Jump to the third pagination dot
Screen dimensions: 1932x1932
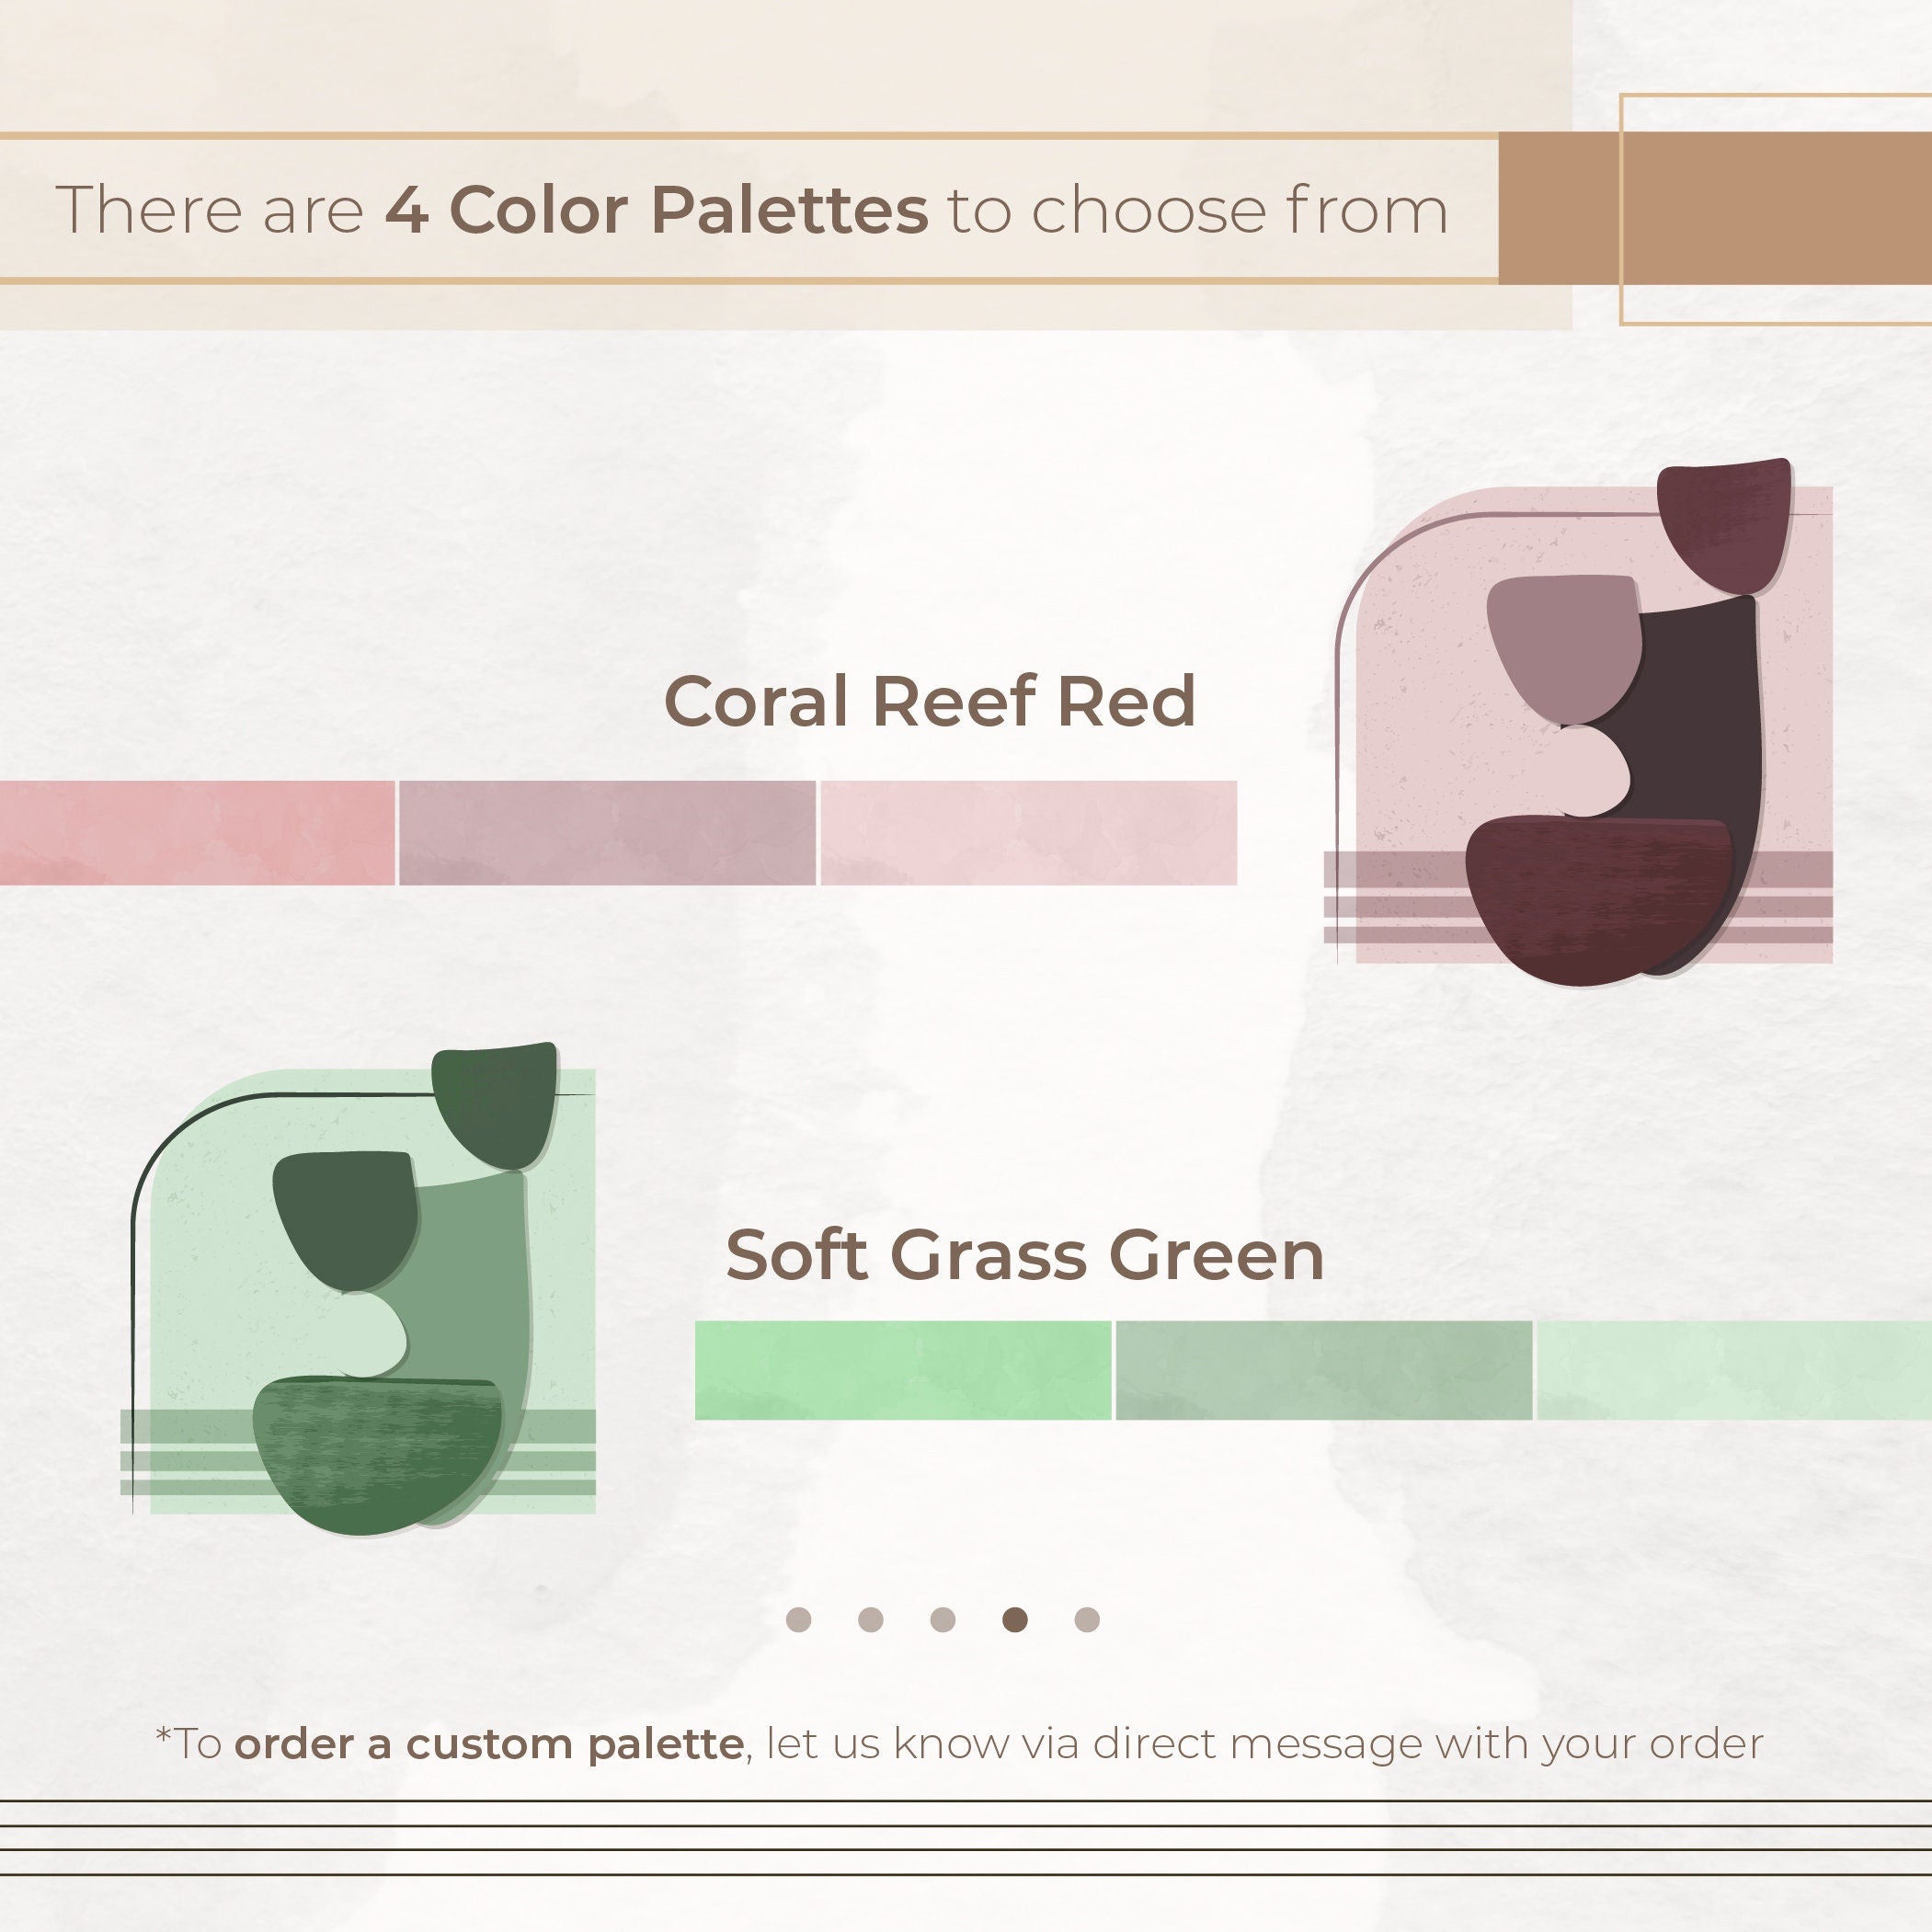click(x=943, y=1620)
